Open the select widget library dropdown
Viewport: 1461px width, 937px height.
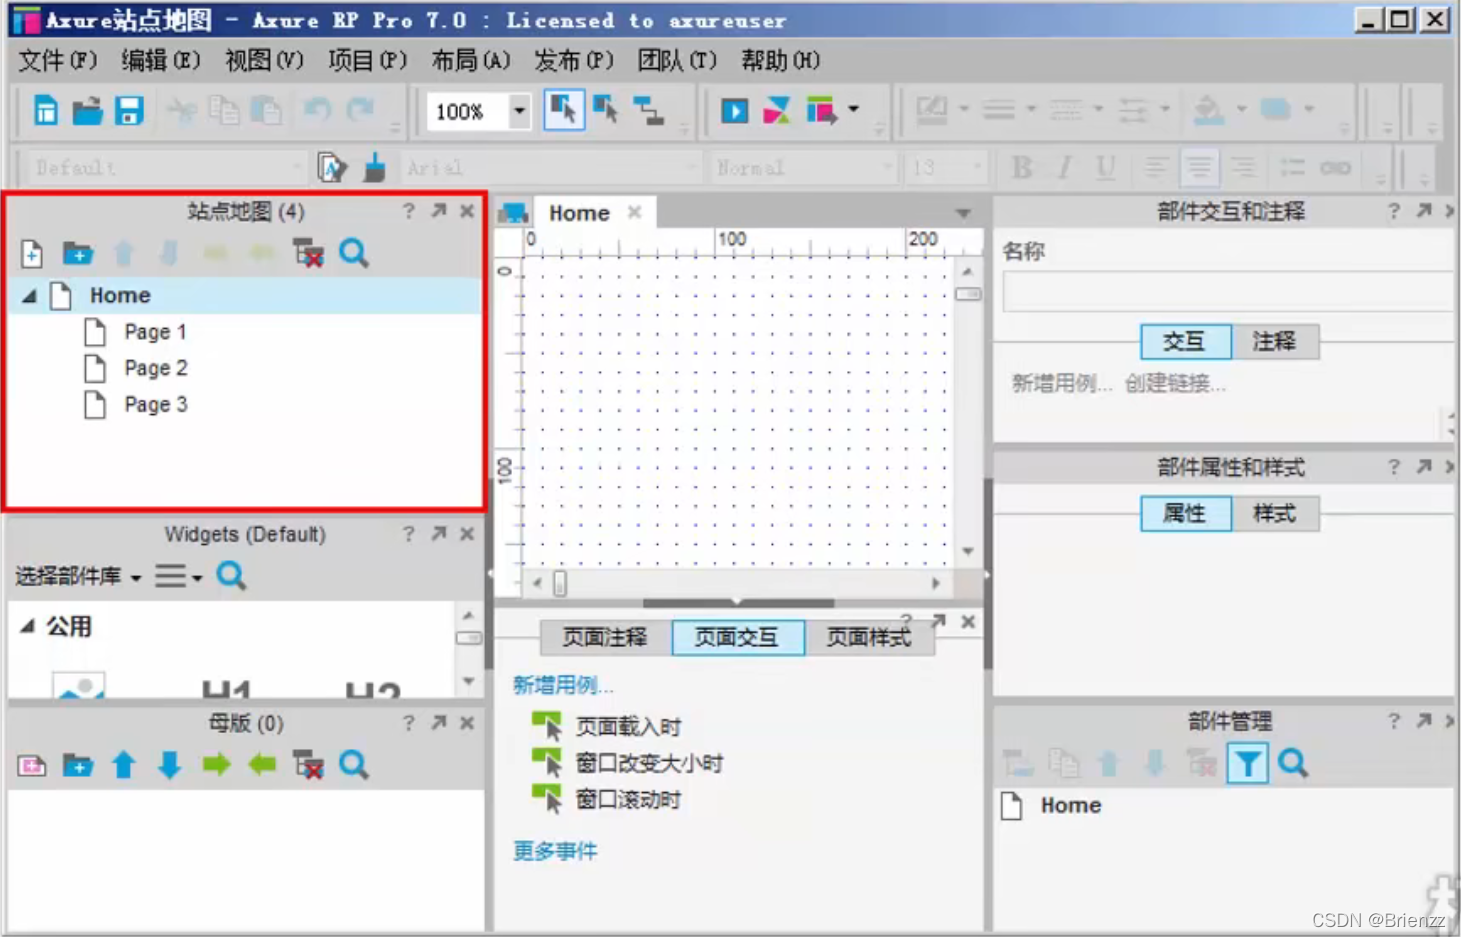coord(77,576)
